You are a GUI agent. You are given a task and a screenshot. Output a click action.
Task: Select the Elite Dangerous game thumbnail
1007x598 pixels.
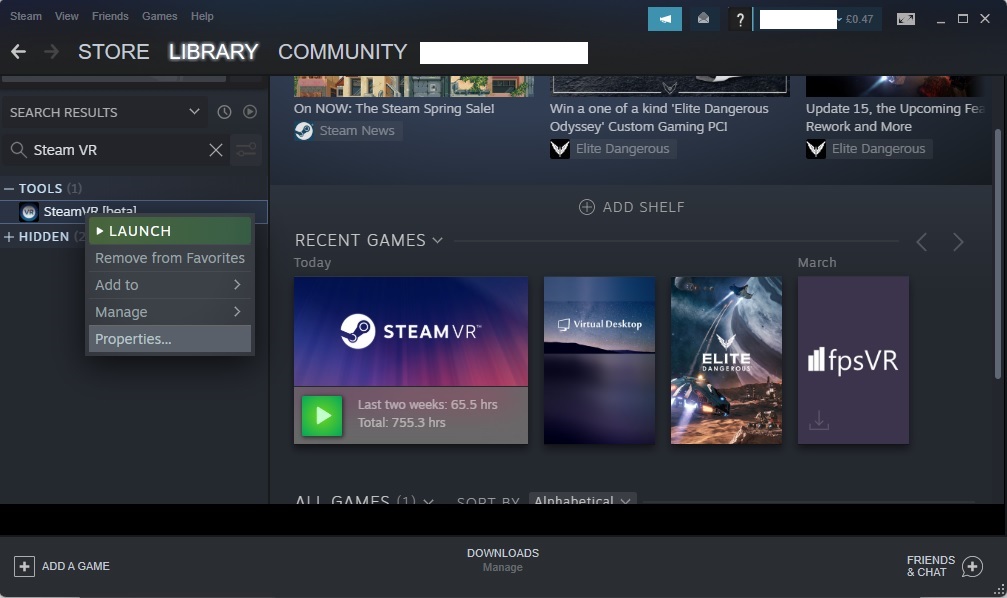point(726,360)
